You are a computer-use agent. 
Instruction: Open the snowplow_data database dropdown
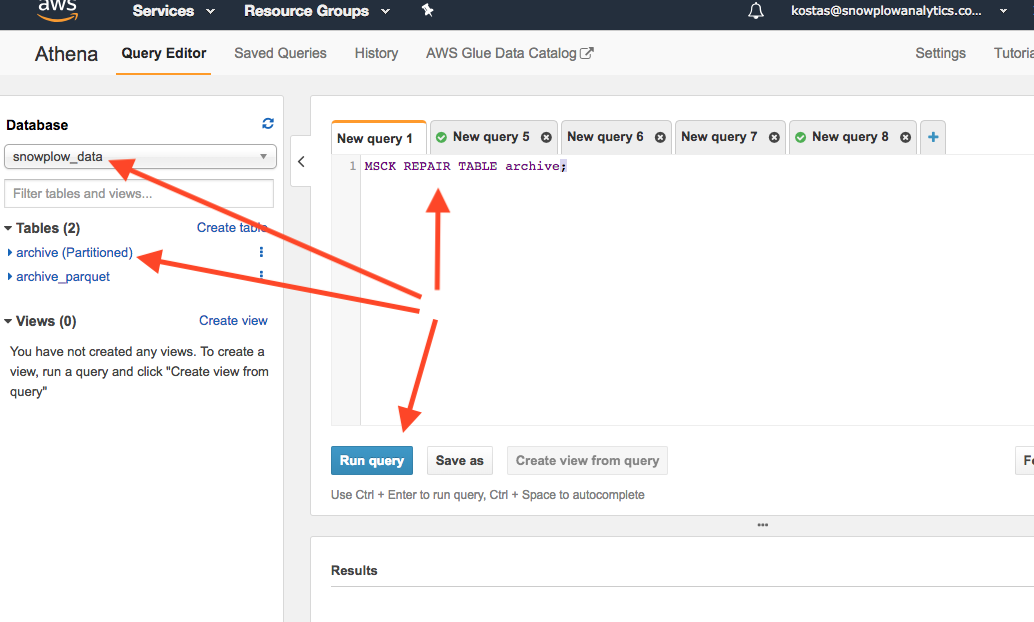point(140,157)
